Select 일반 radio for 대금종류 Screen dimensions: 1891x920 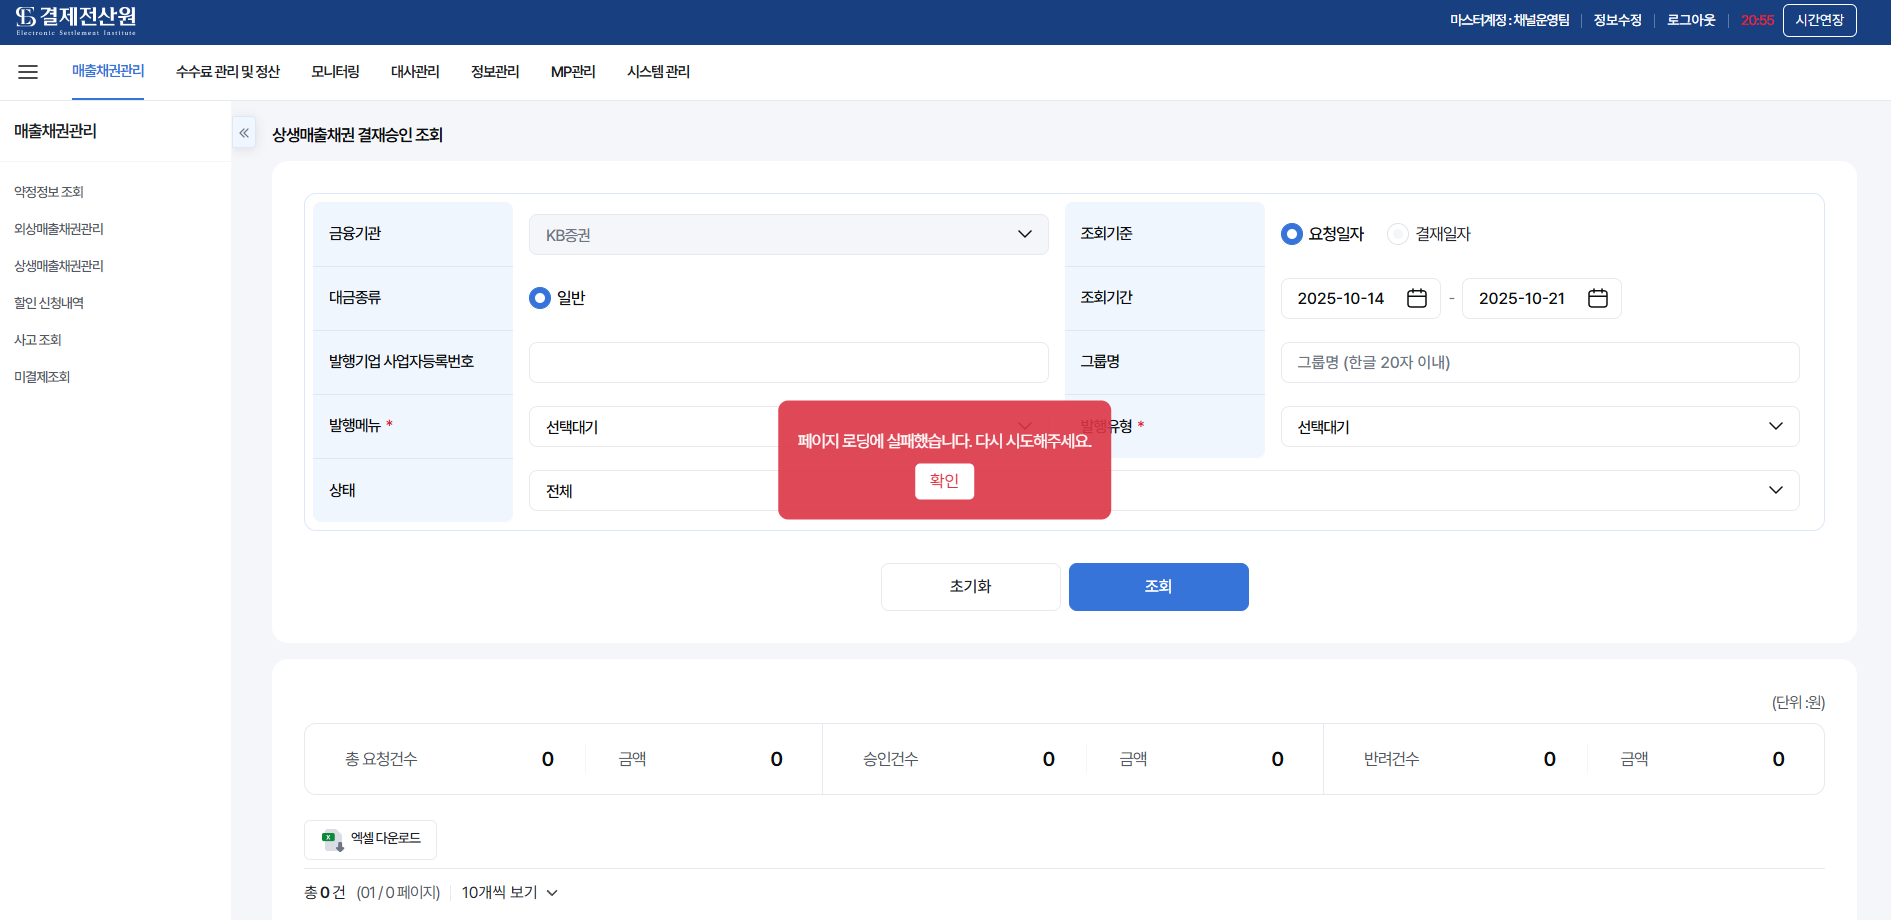pos(557,298)
